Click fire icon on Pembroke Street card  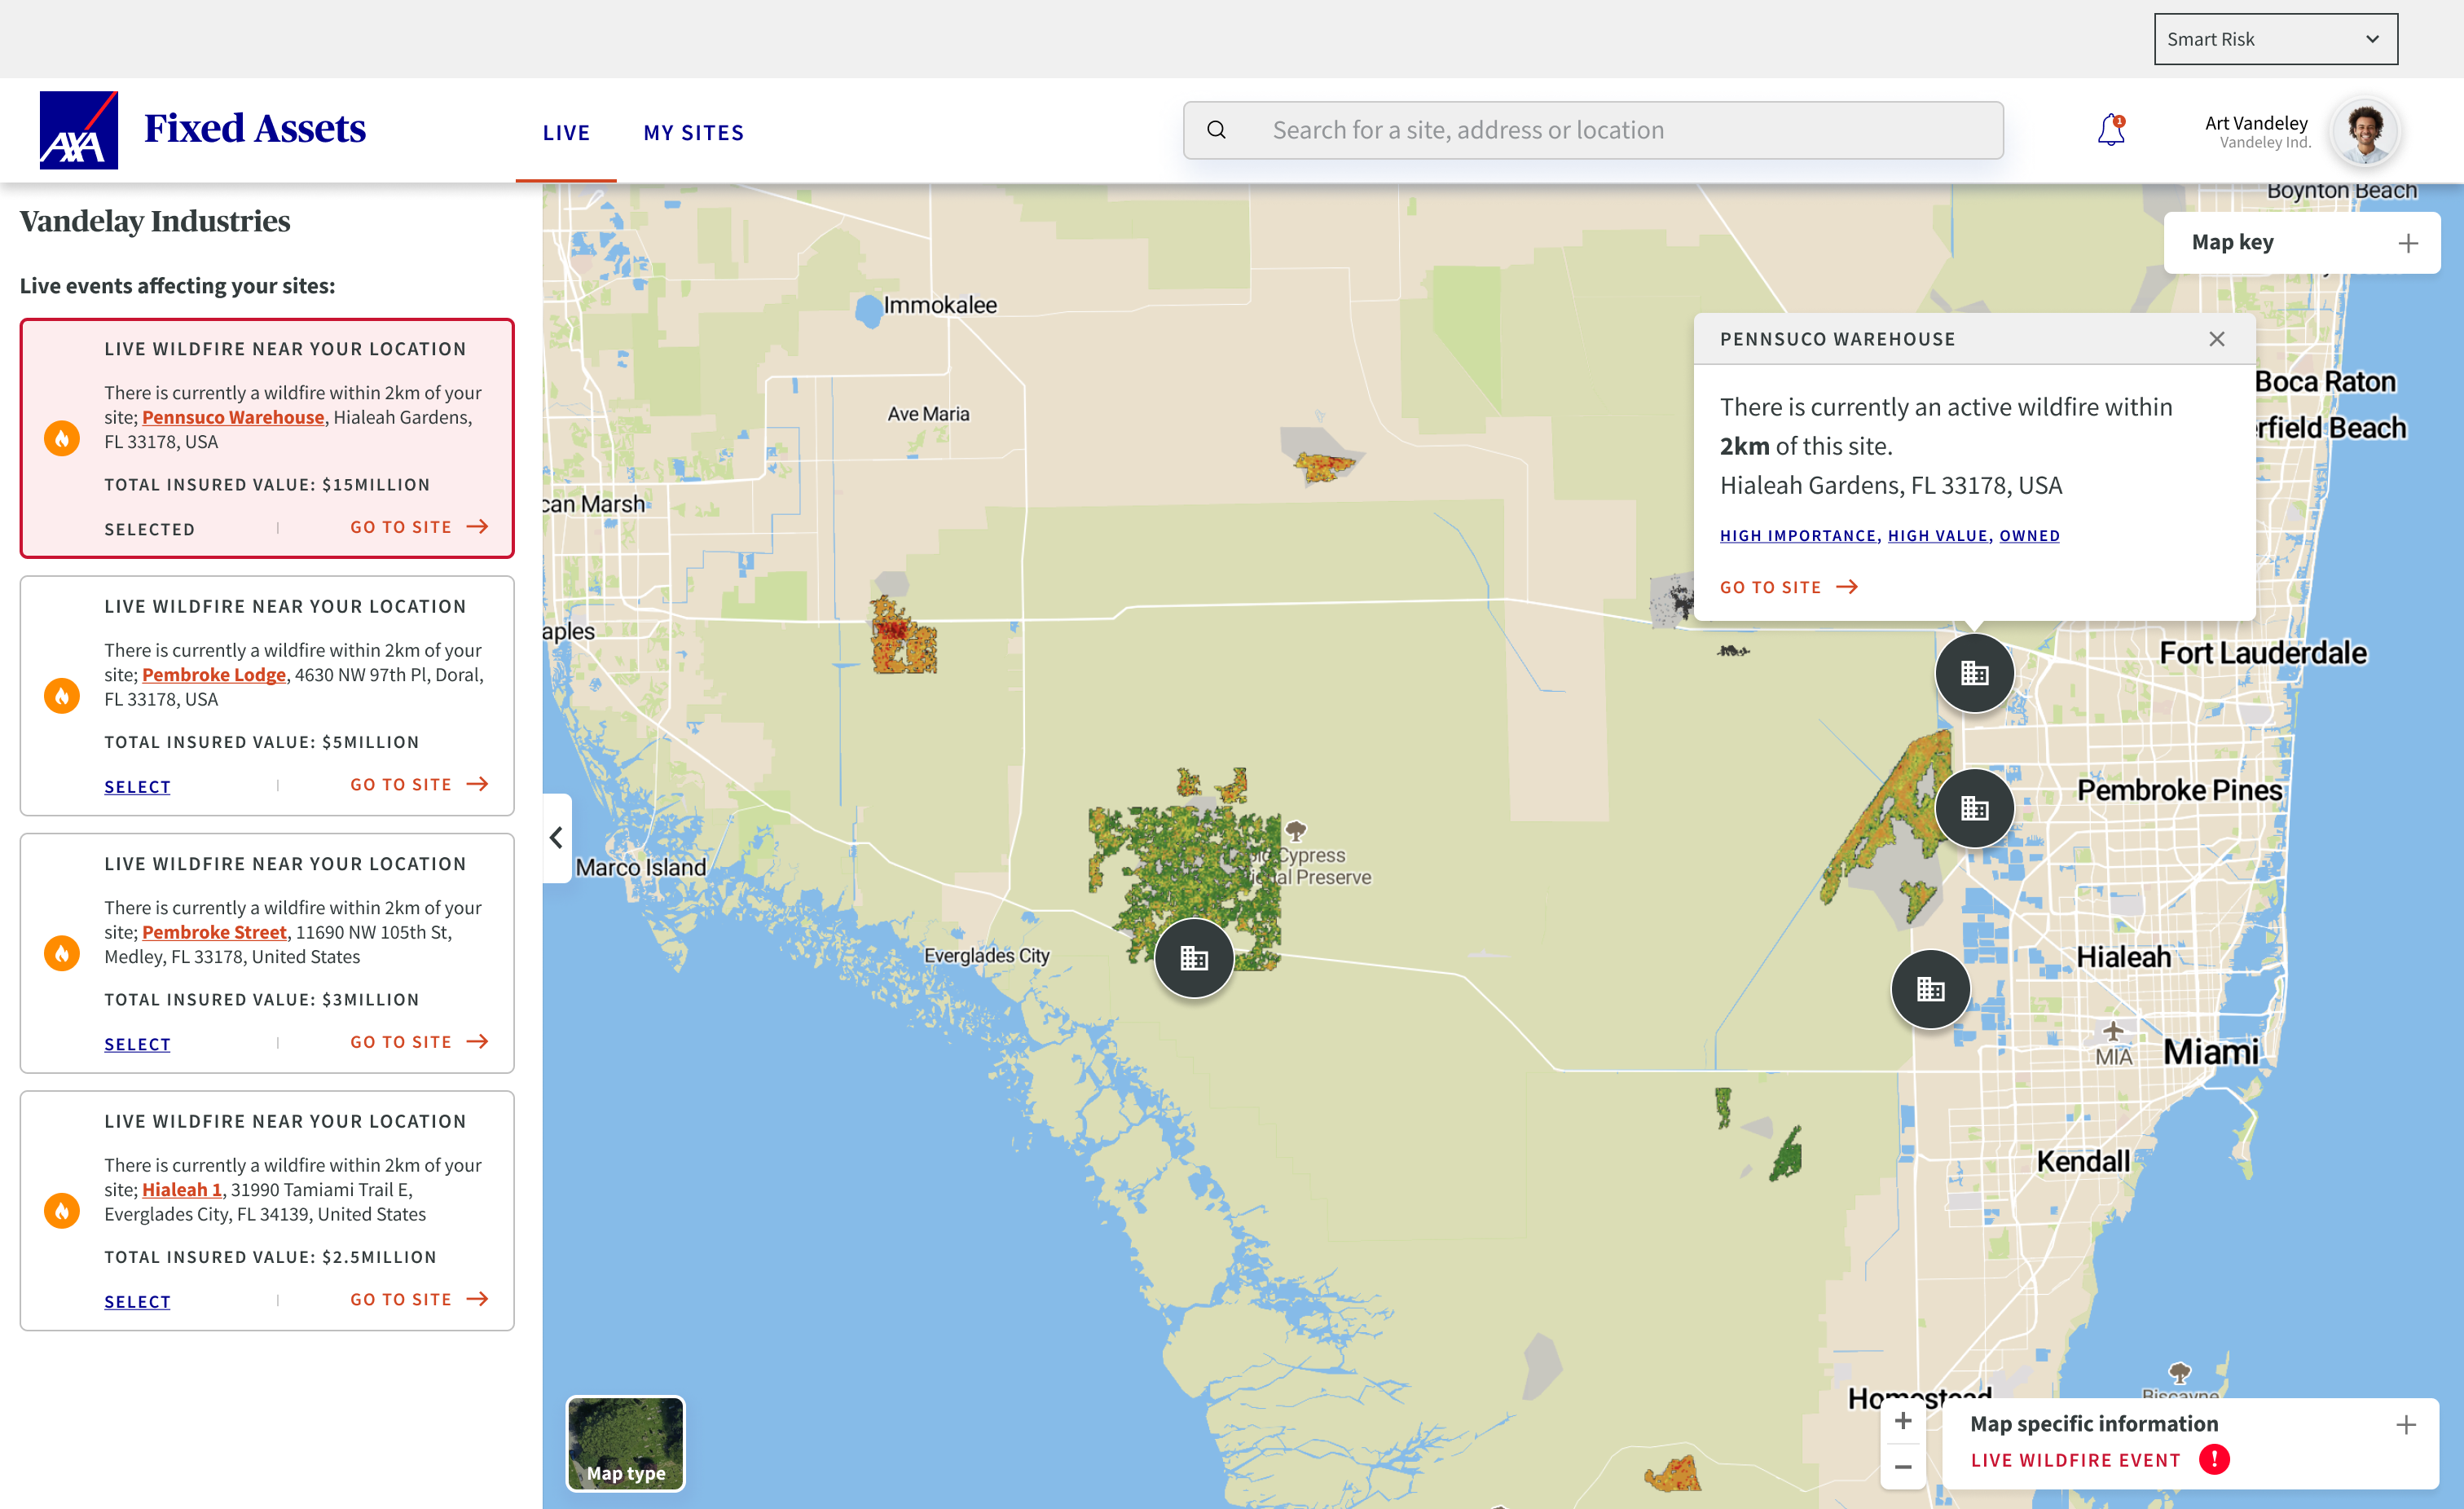(x=62, y=953)
